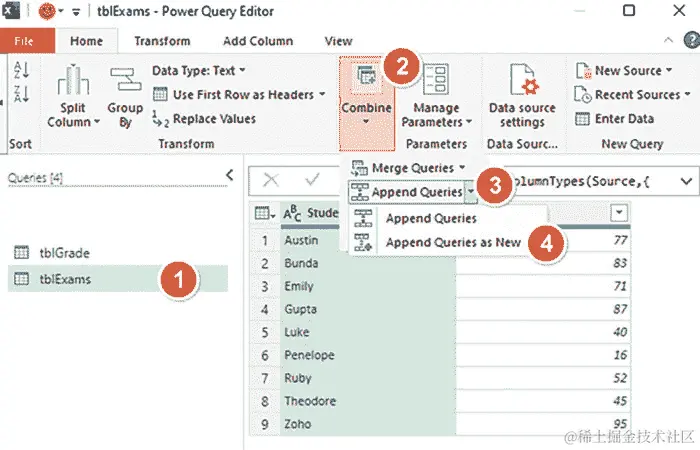This screenshot has width=700, height=450.
Task: Click New Source button
Action: [x=623, y=71]
